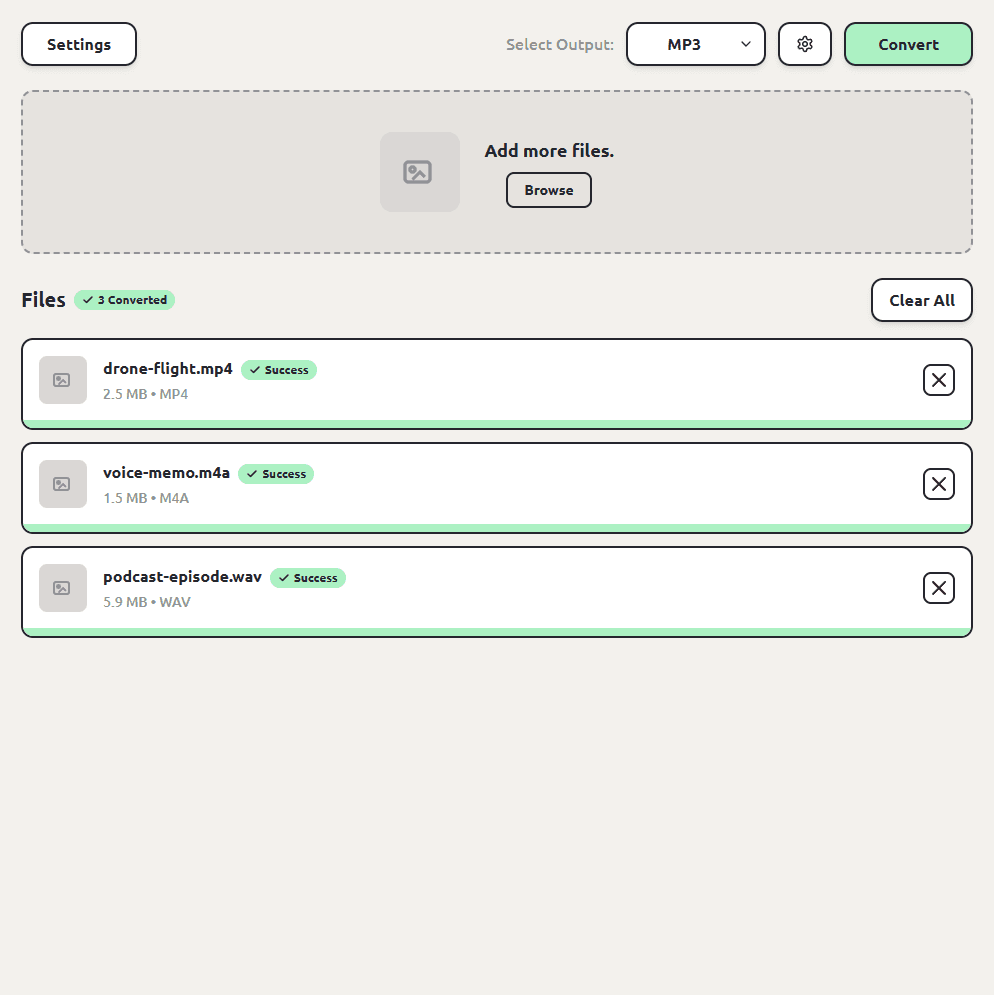
Task: Click the 'Select Output:' label
Action: tap(560, 44)
